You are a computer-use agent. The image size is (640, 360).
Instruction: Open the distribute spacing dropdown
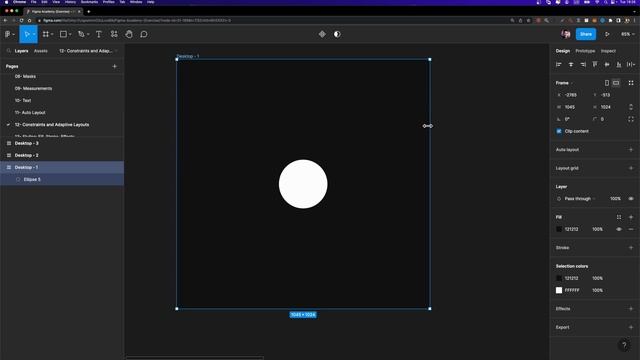[631, 64]
